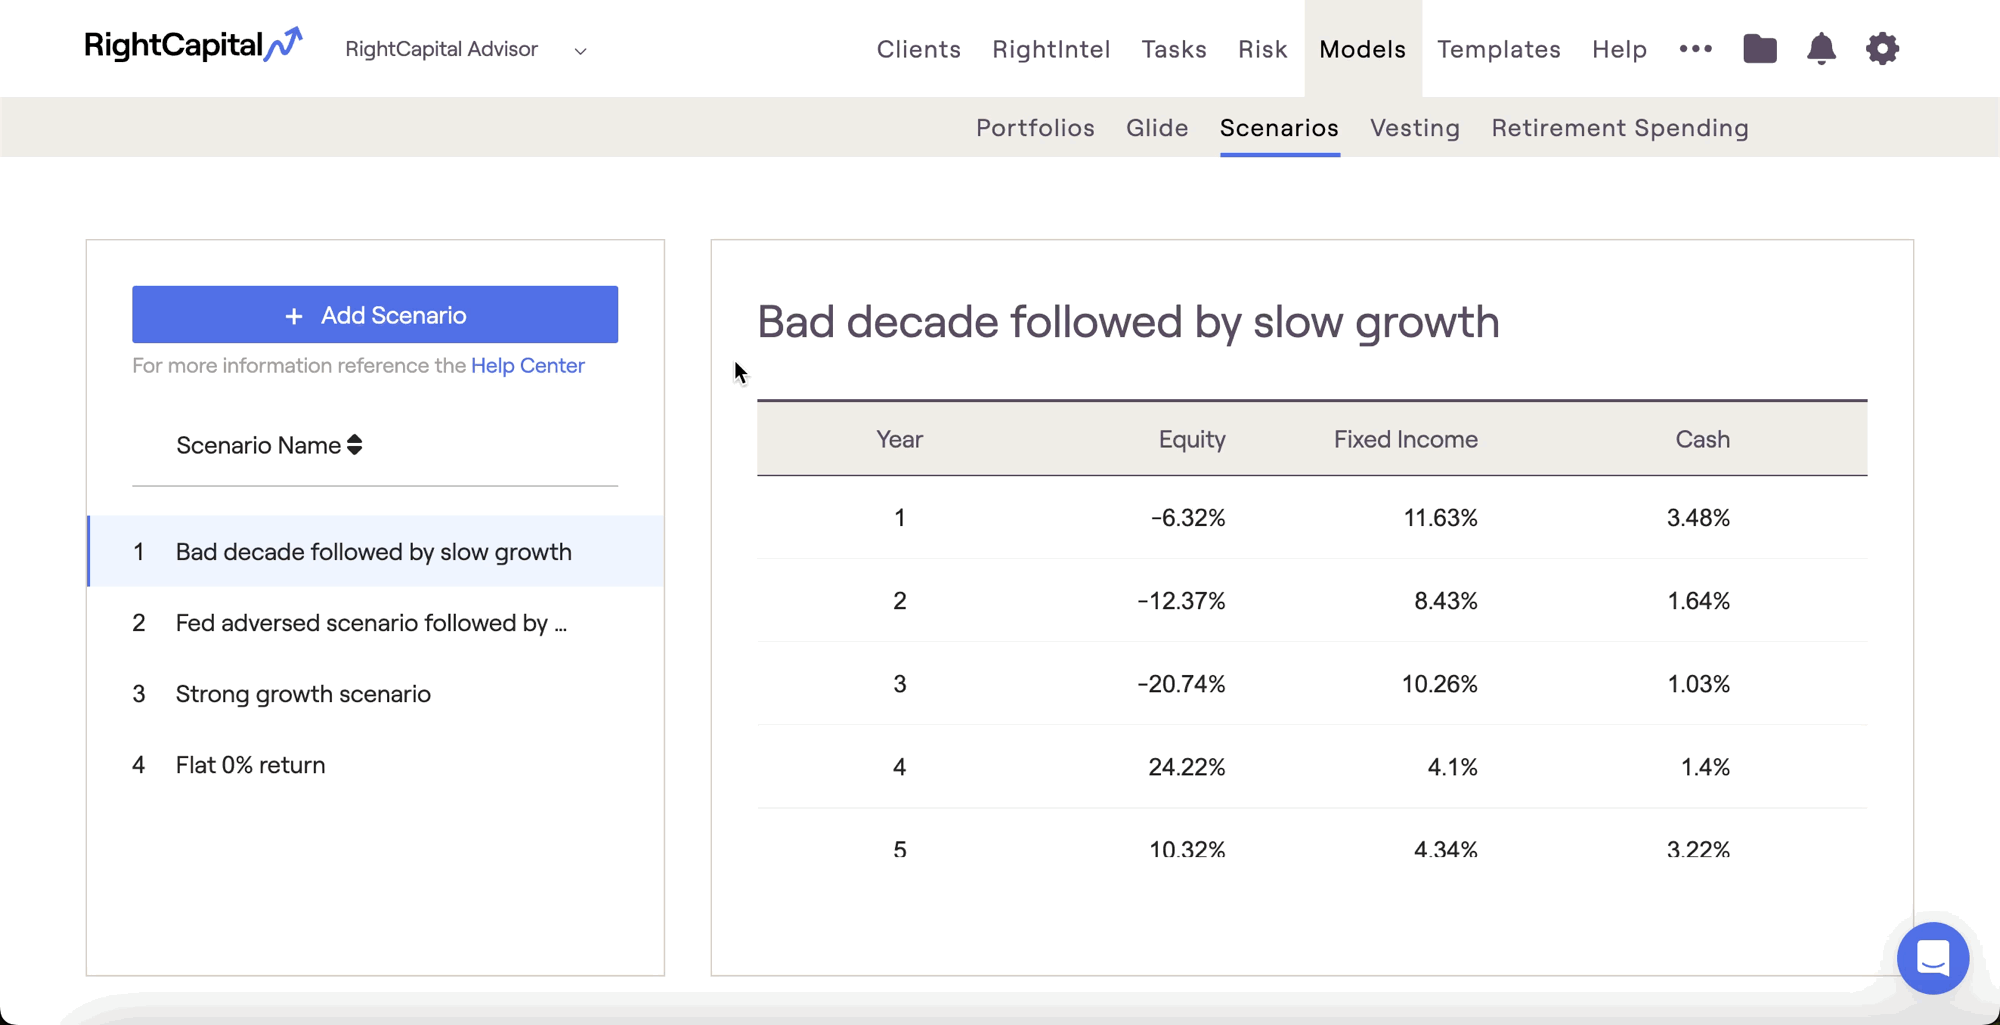Open the chat support bubble
This screenshot has height=1025, width=2000.
click(1932, 958)
